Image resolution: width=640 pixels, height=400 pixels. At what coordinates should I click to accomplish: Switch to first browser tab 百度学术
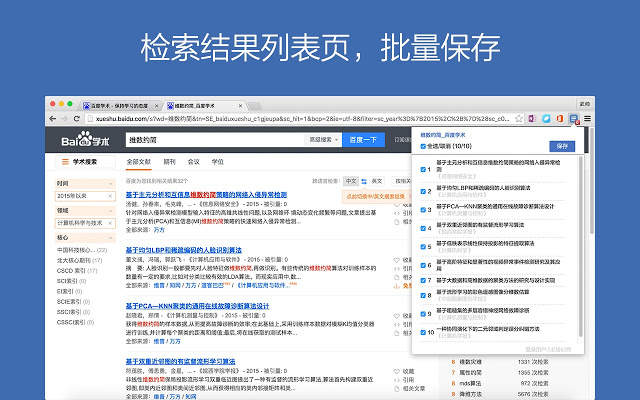coord(118,106)
